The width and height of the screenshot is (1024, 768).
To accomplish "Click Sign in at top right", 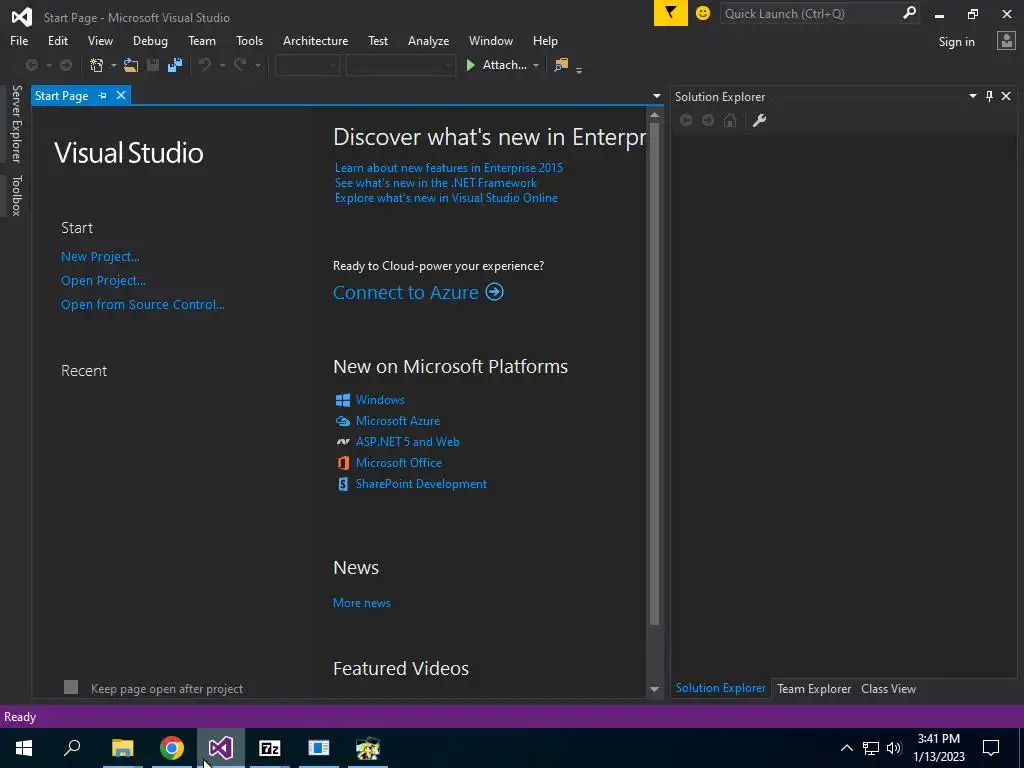I will (956, 42).
